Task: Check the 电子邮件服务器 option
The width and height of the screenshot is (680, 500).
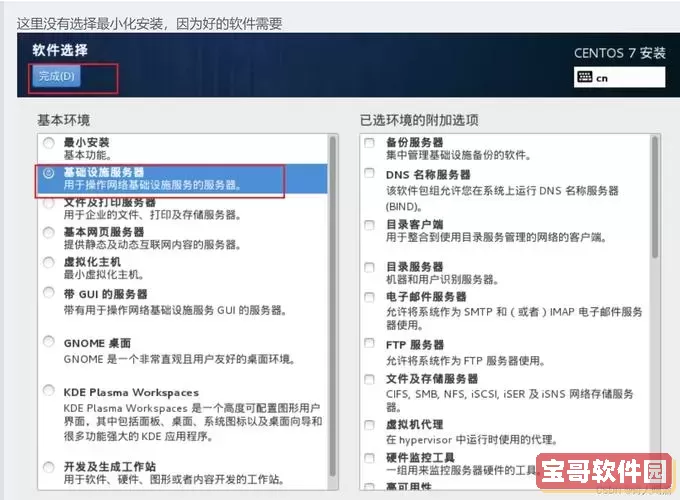Action: click(369, 297)
